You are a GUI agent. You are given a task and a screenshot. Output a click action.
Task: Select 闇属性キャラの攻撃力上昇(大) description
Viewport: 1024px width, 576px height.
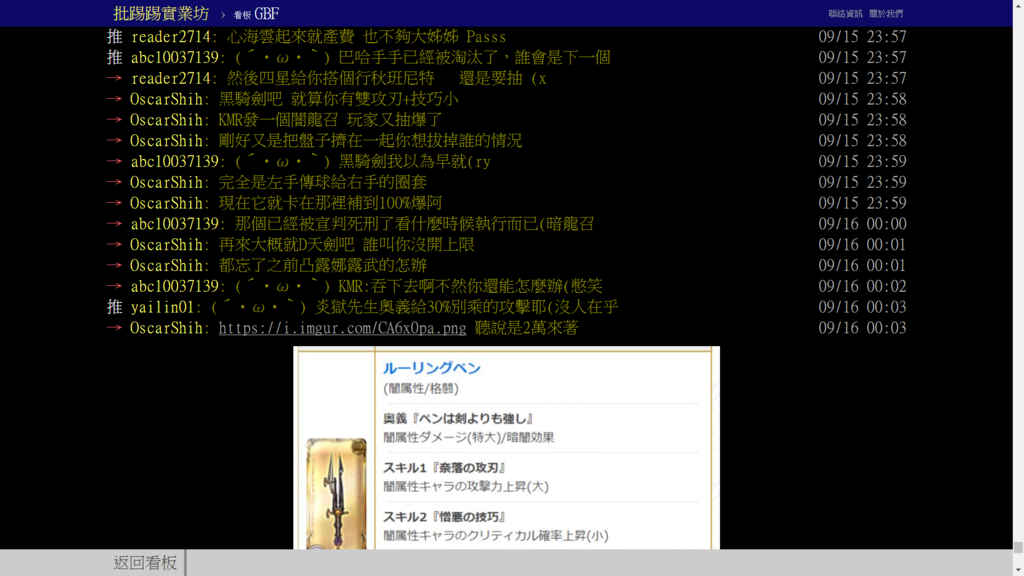coord(466,487)
